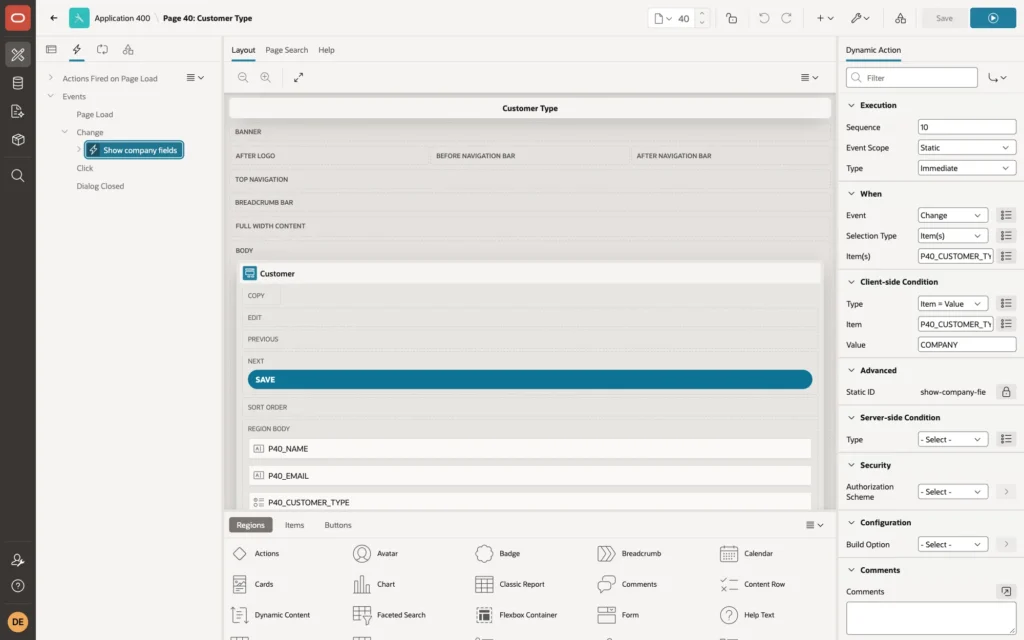Switch to the Dynamic Actions lightning tab
Image resolution: width=1024 pixels, height=640 pixels.
point(76,50)
